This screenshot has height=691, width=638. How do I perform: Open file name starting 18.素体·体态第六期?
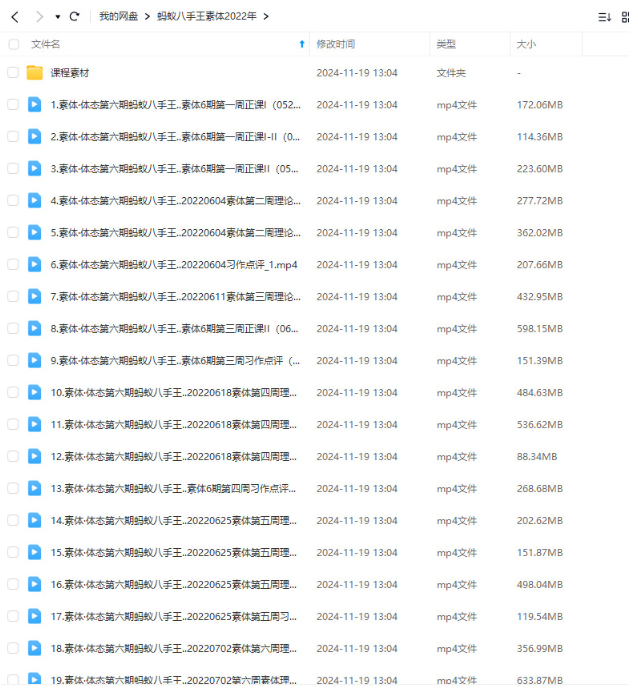[x=174, y=648]
